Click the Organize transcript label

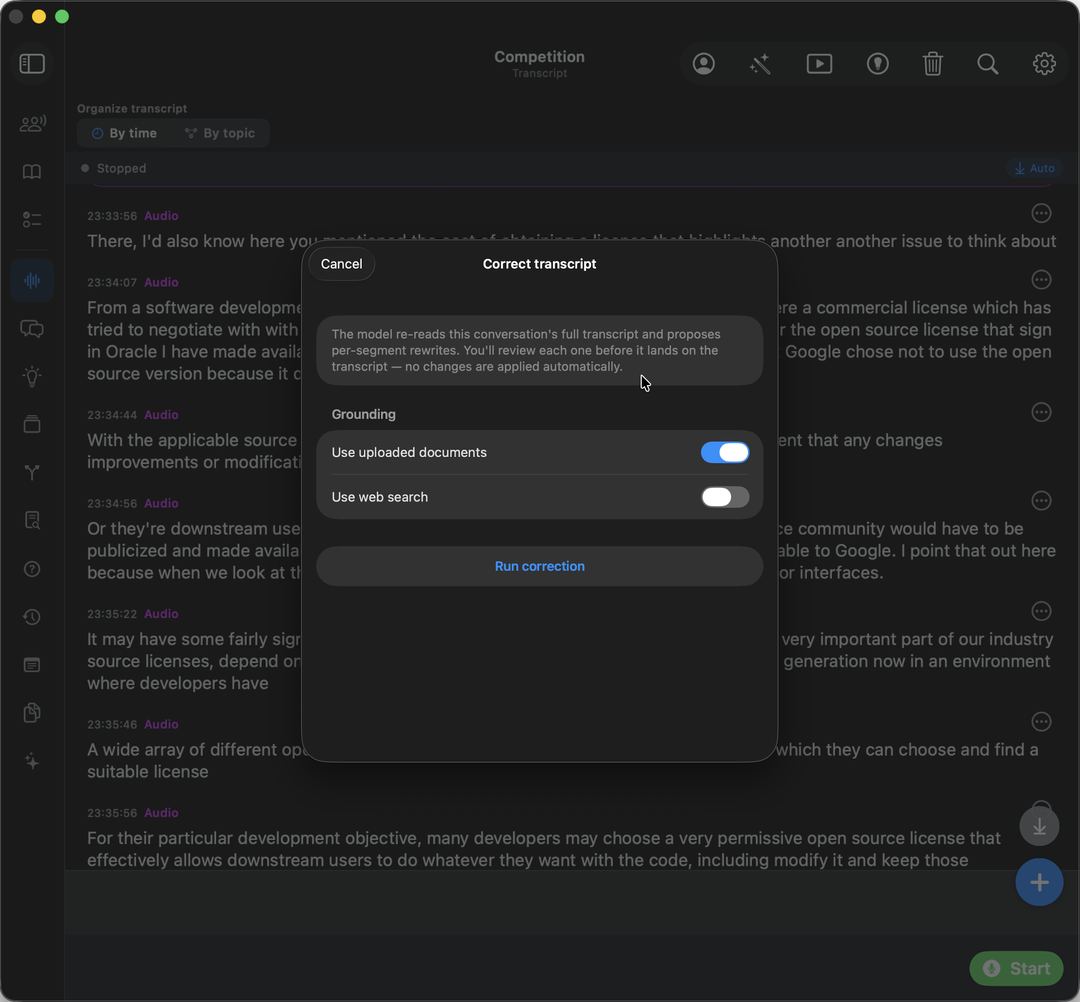(132, 108)
